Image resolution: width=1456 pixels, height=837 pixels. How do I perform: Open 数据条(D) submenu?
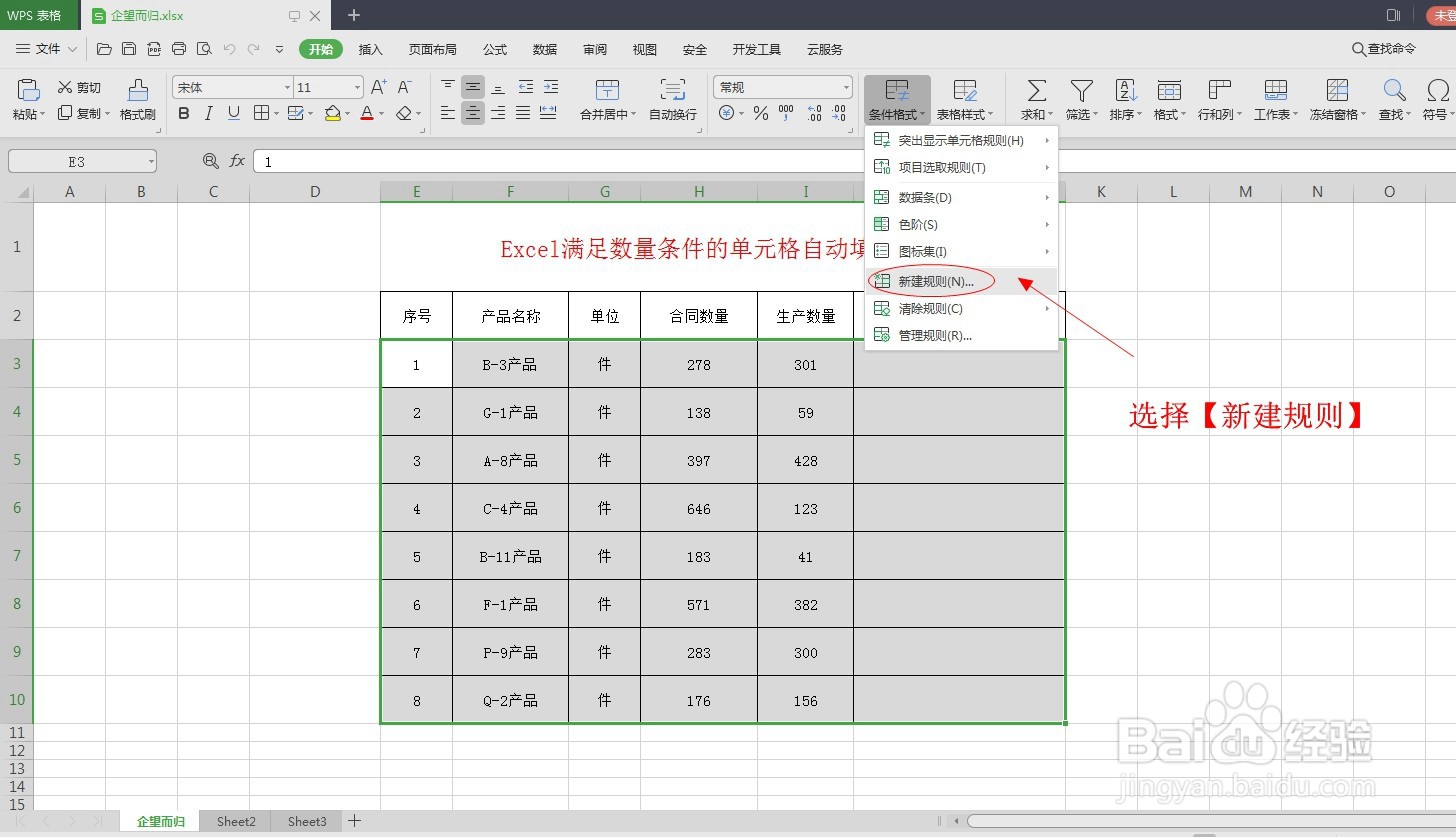tap(961, 198)
